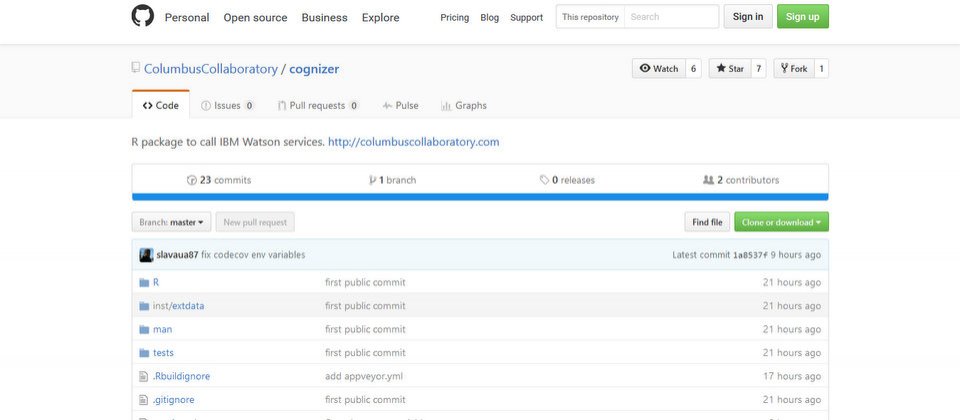
Task: View the watchers count 6
Action: coord(694,69)
